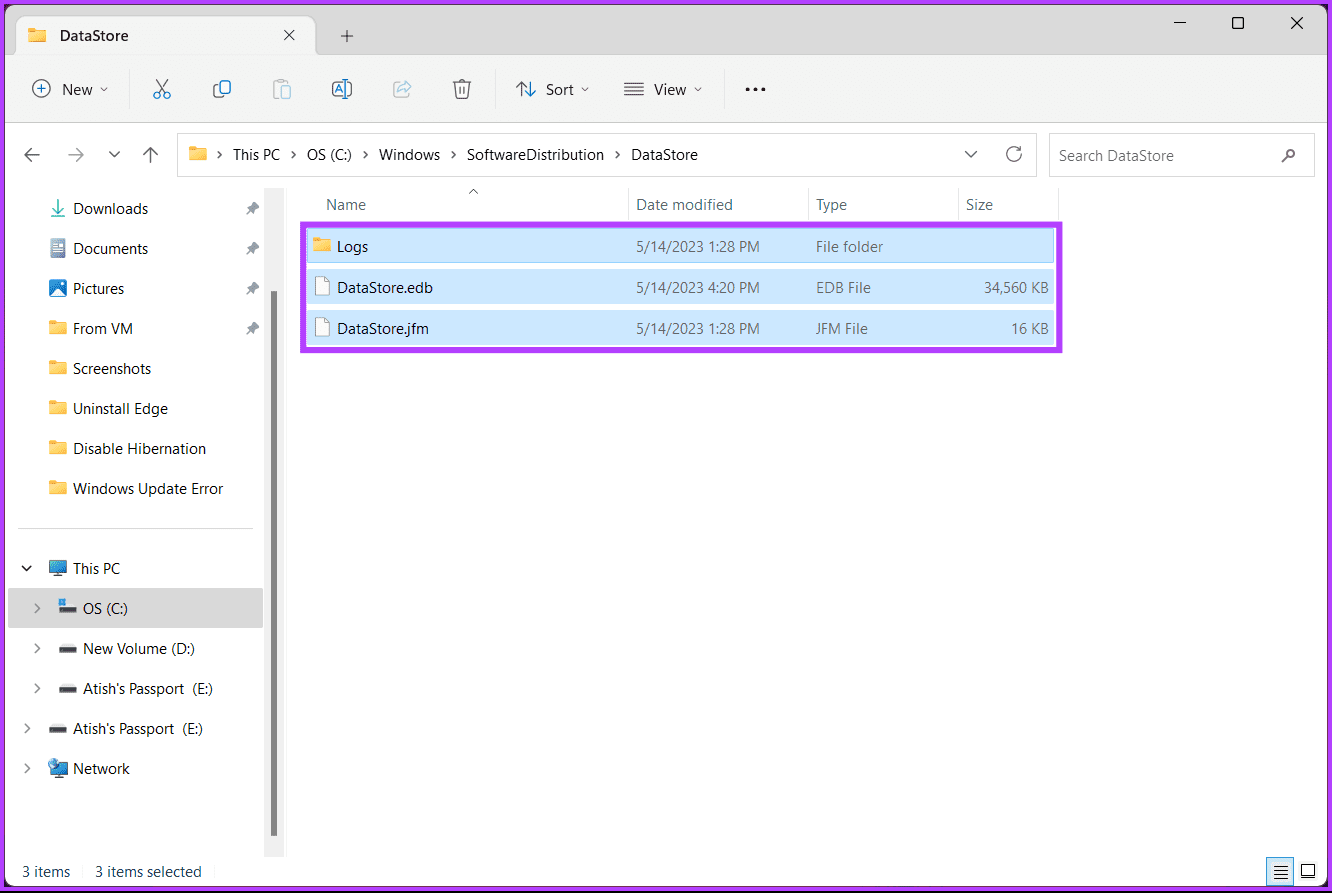
Task: Click the Cut scissors icon
Action: 162,89
